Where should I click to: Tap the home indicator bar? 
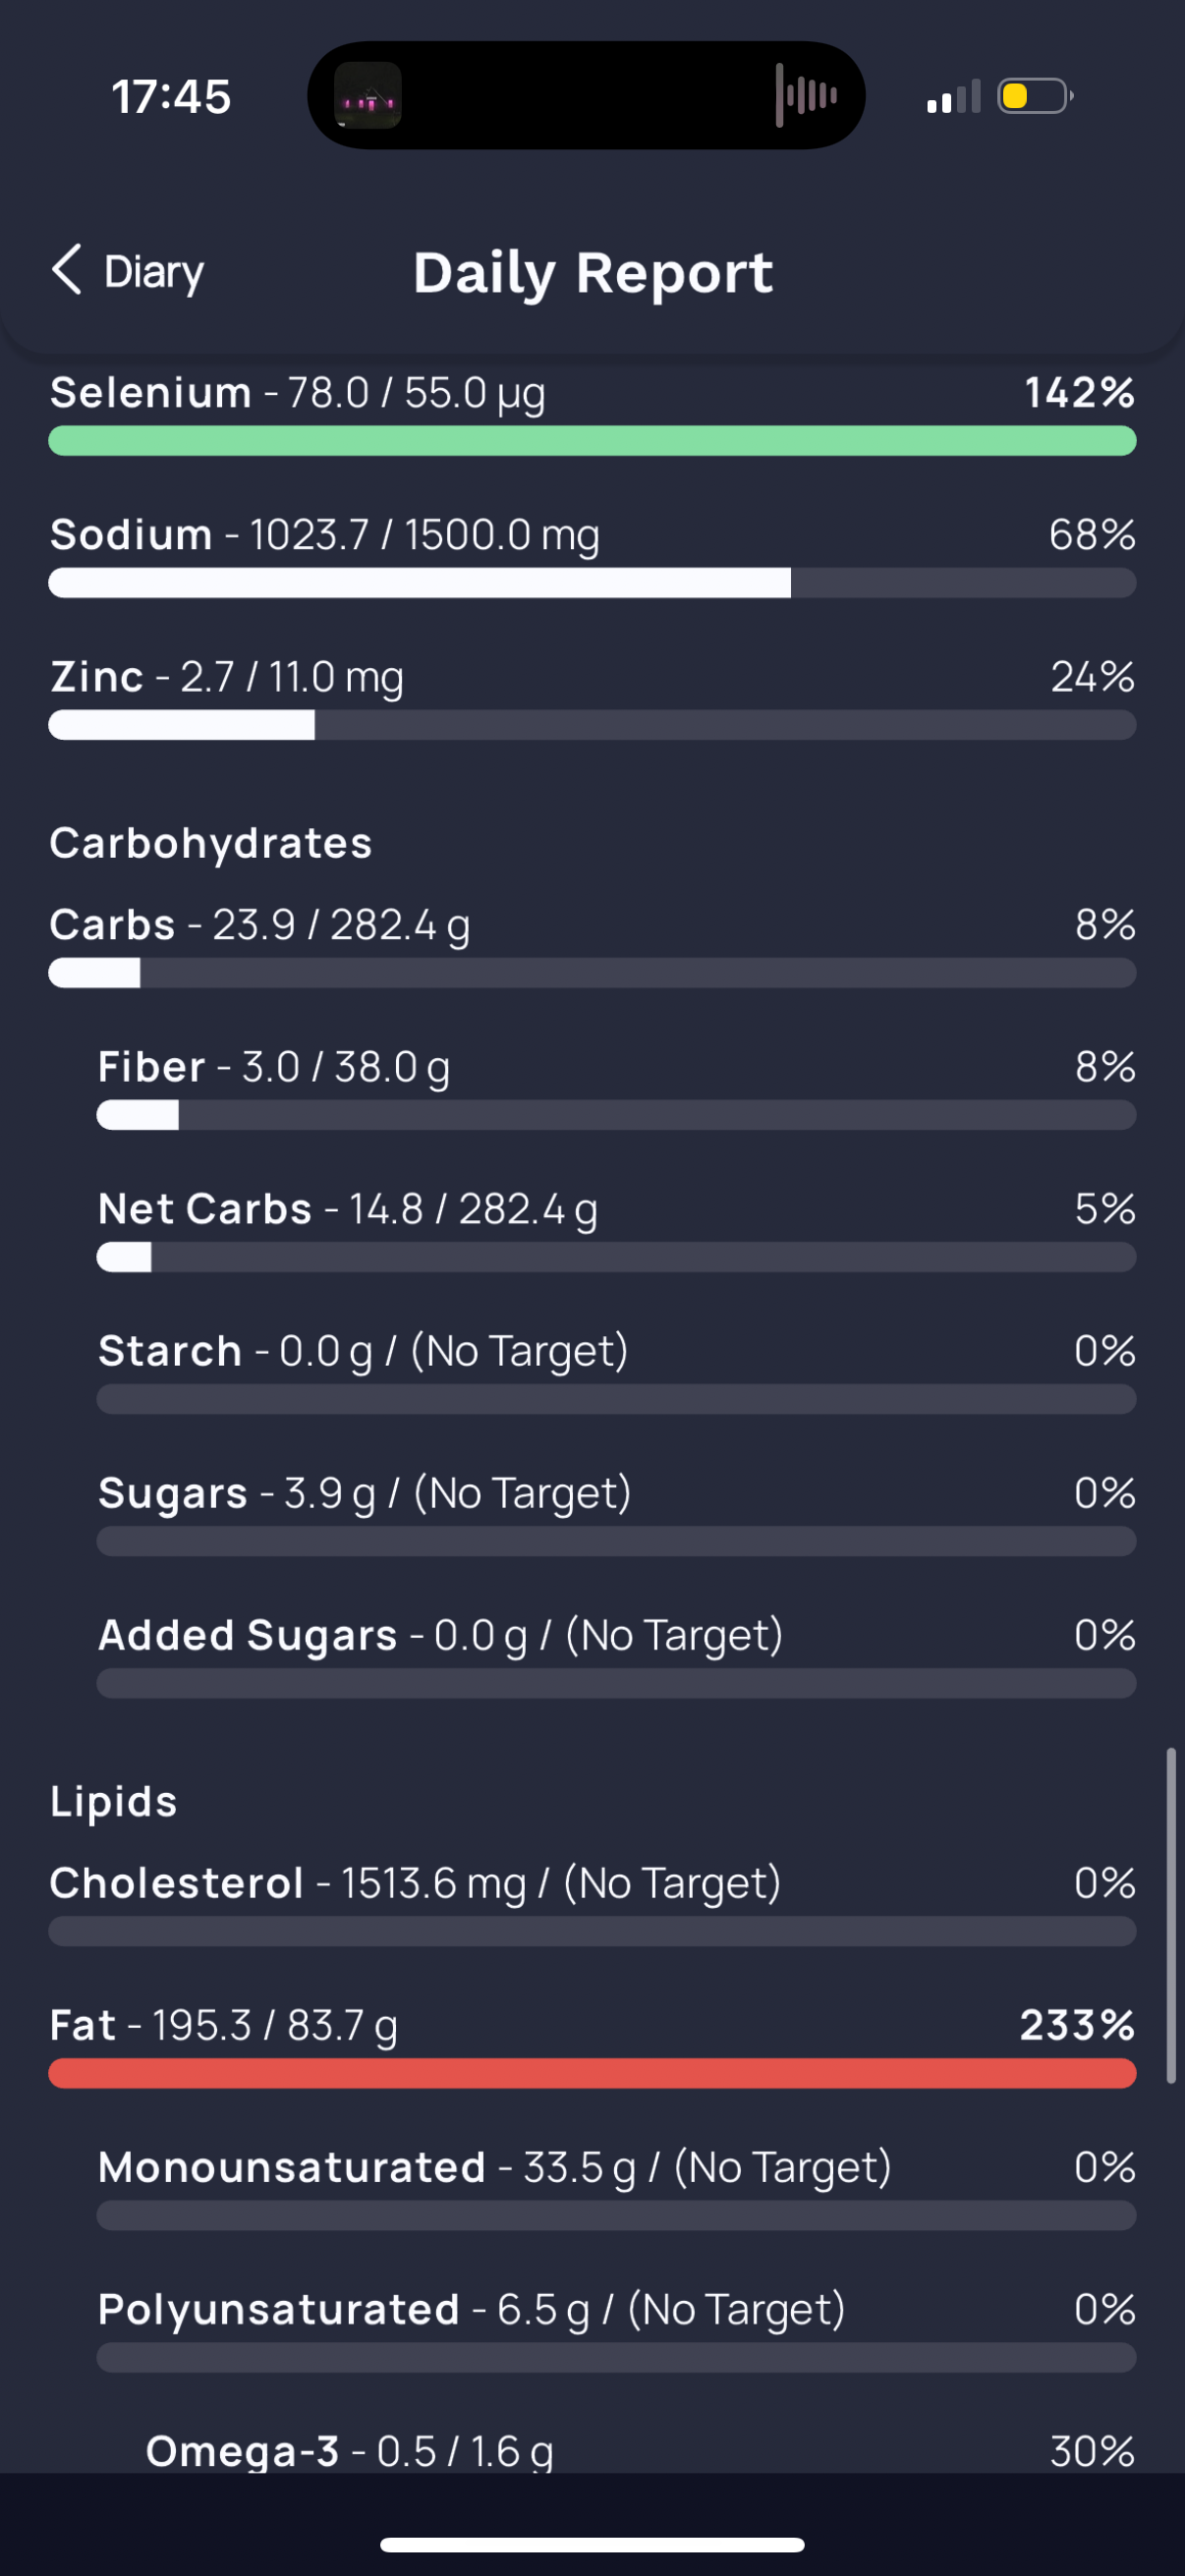coord(592,2545)
